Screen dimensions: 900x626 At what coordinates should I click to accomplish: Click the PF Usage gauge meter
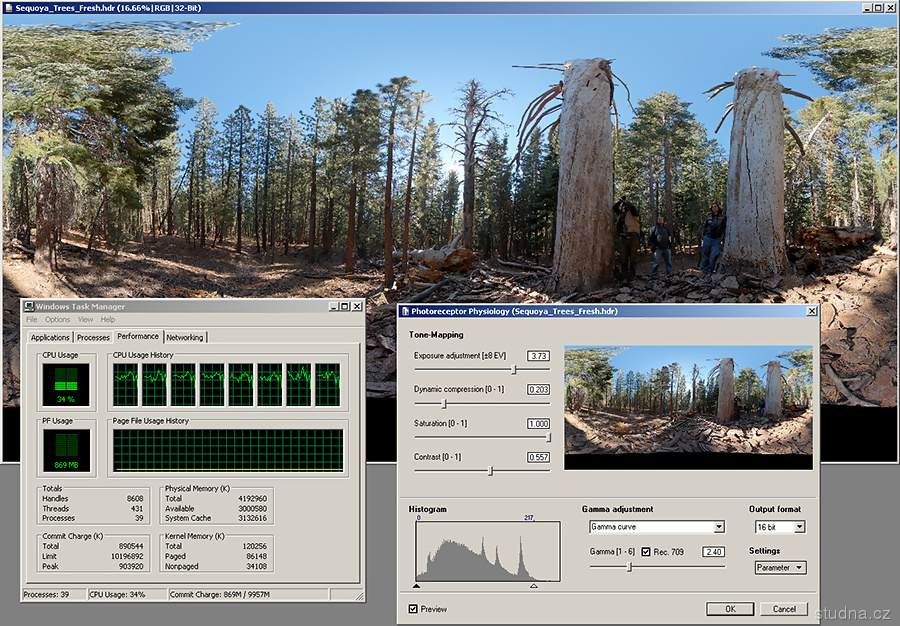(x=66, y=451)
